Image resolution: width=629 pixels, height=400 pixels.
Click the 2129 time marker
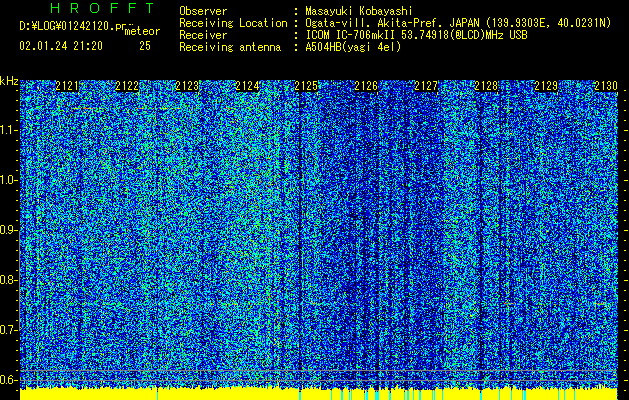click(x=546, y=86)
